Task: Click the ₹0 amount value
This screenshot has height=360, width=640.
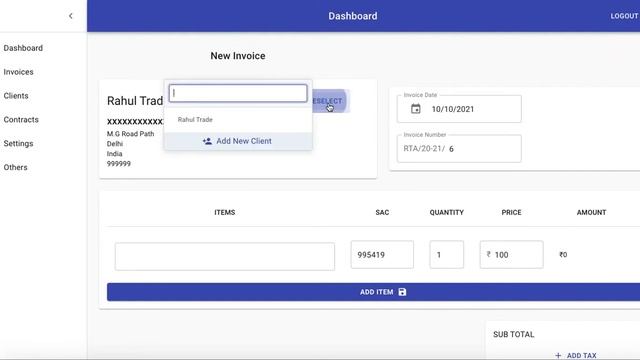Action: tap(563, 255)
